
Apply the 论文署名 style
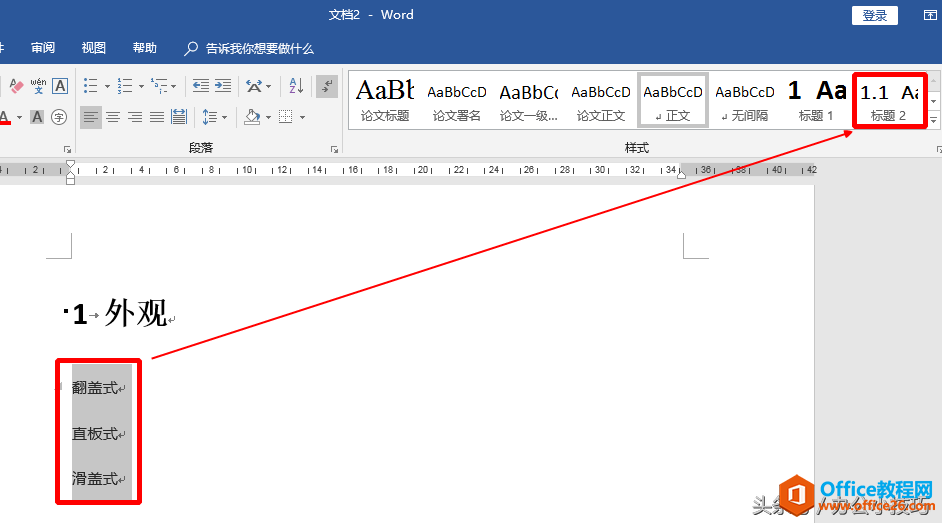coord(457,100)
